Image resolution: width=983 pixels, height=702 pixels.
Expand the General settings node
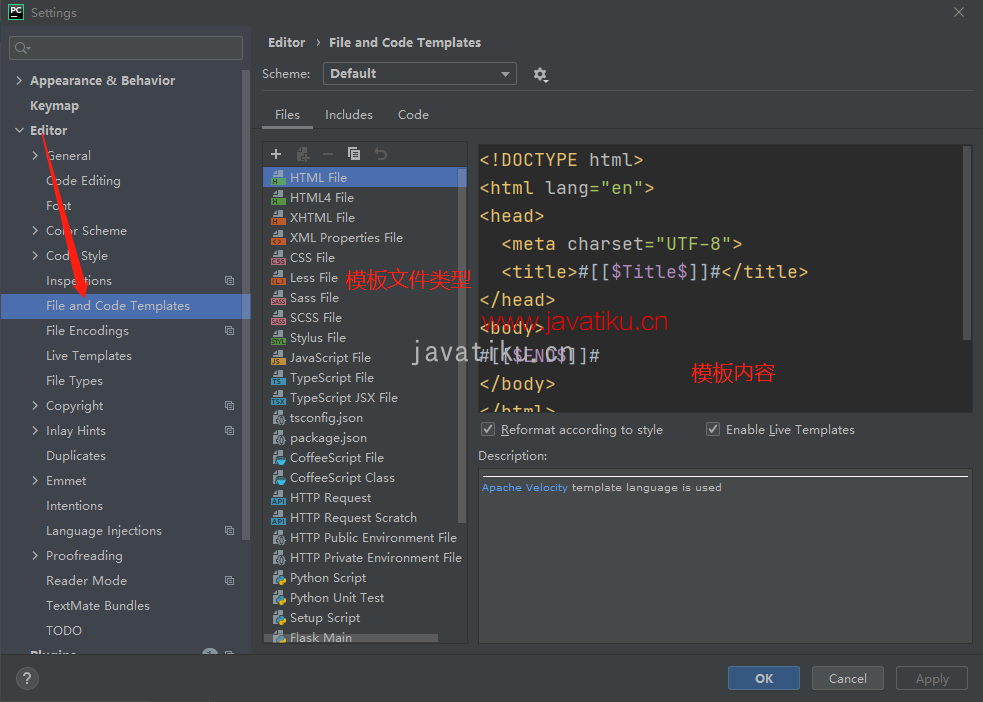35,155
